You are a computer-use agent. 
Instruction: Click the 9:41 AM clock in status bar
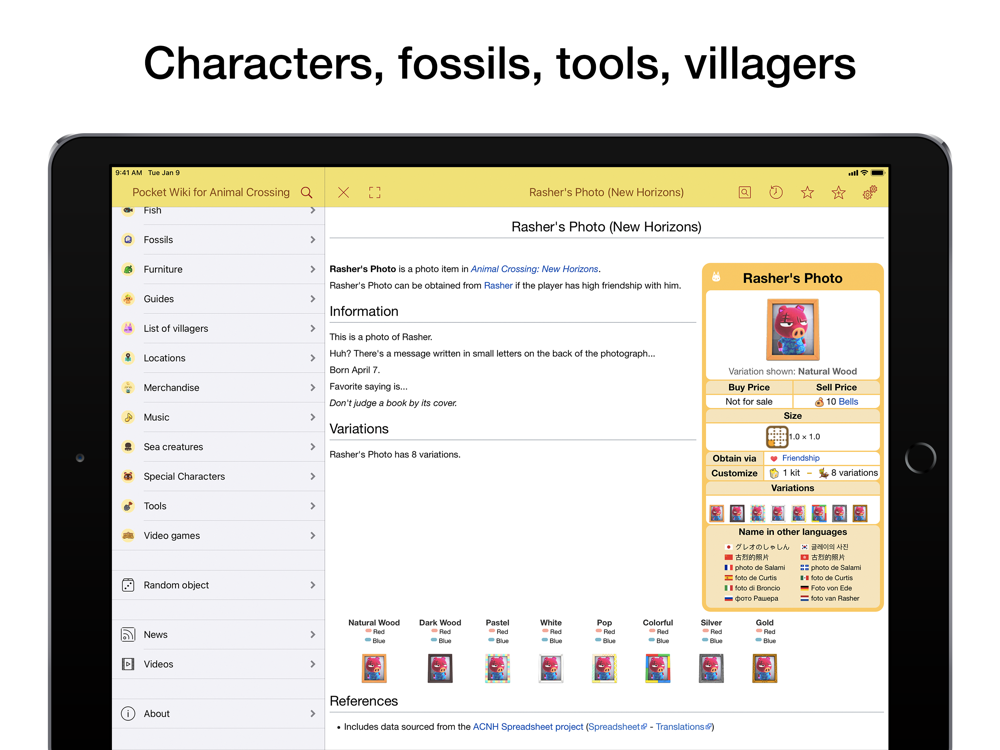click(129, 173)
